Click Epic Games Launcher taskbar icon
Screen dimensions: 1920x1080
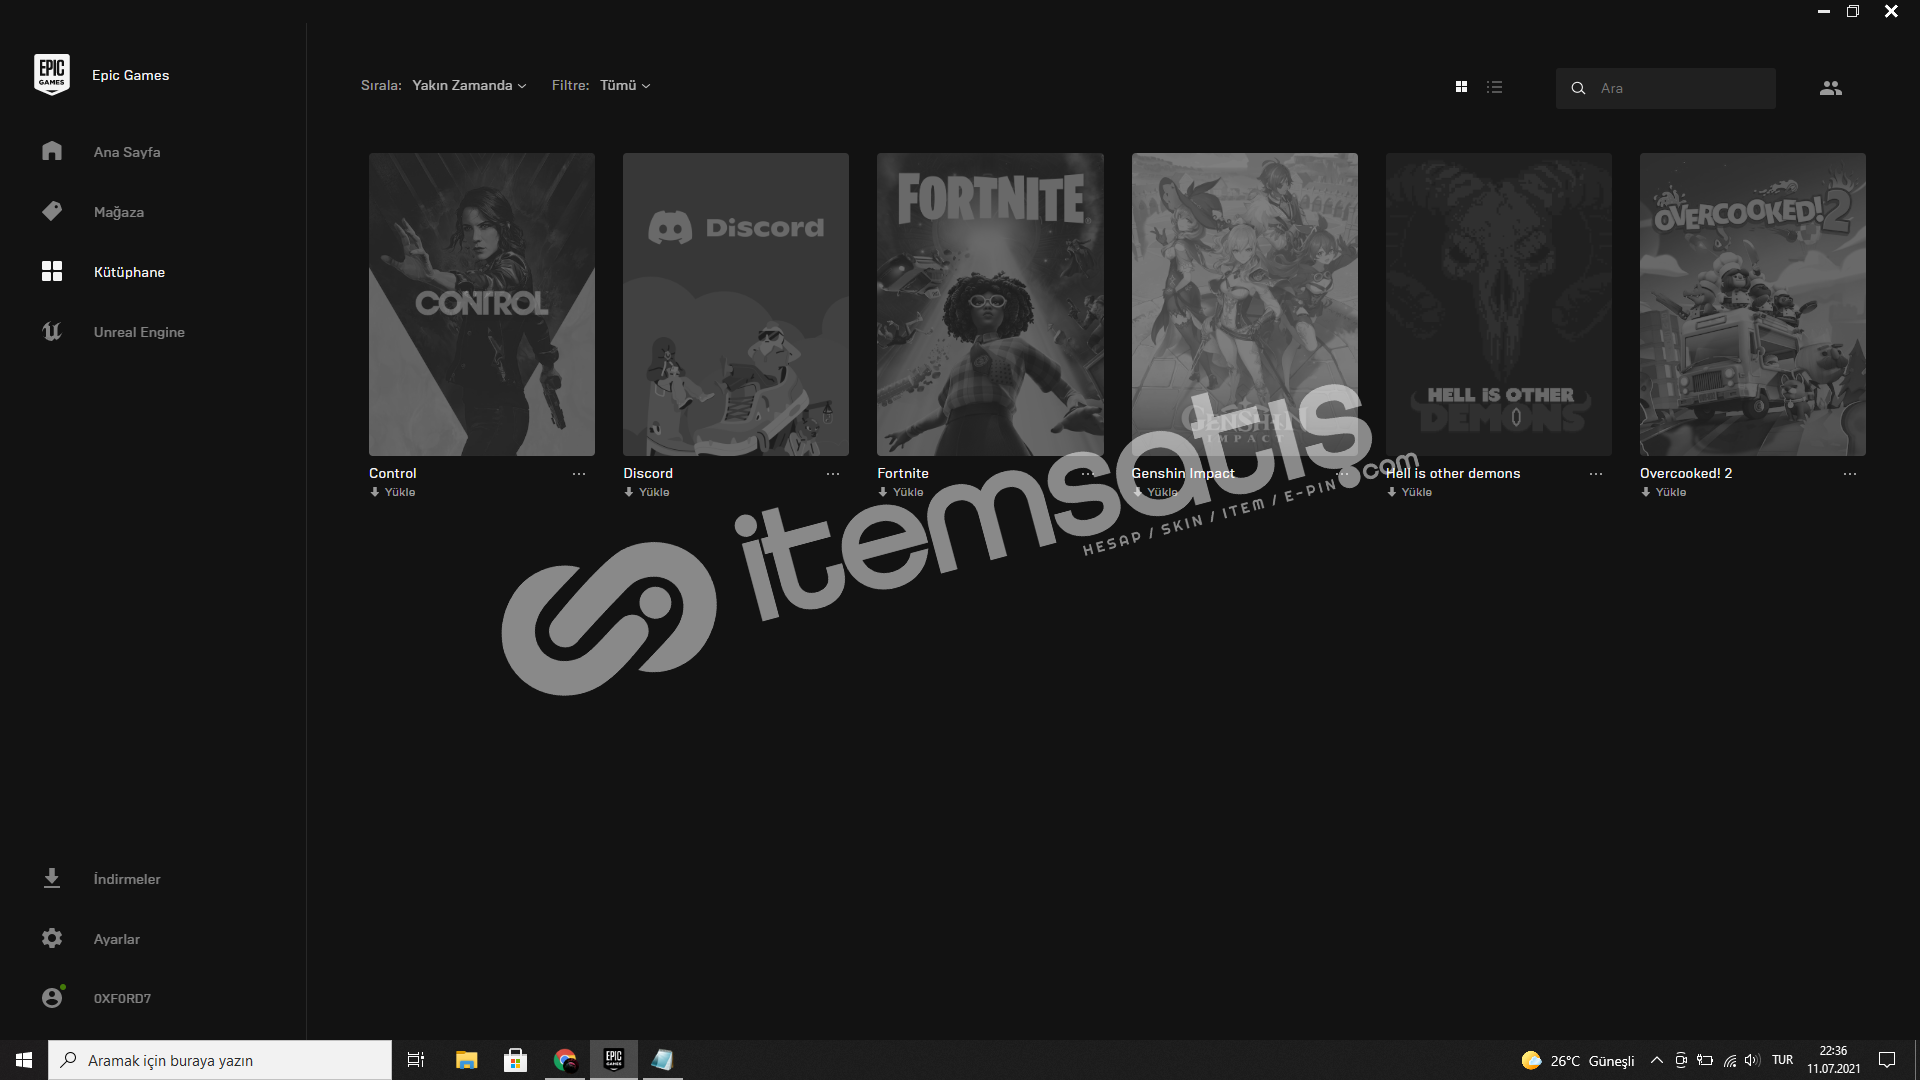tap(614, 1060)
